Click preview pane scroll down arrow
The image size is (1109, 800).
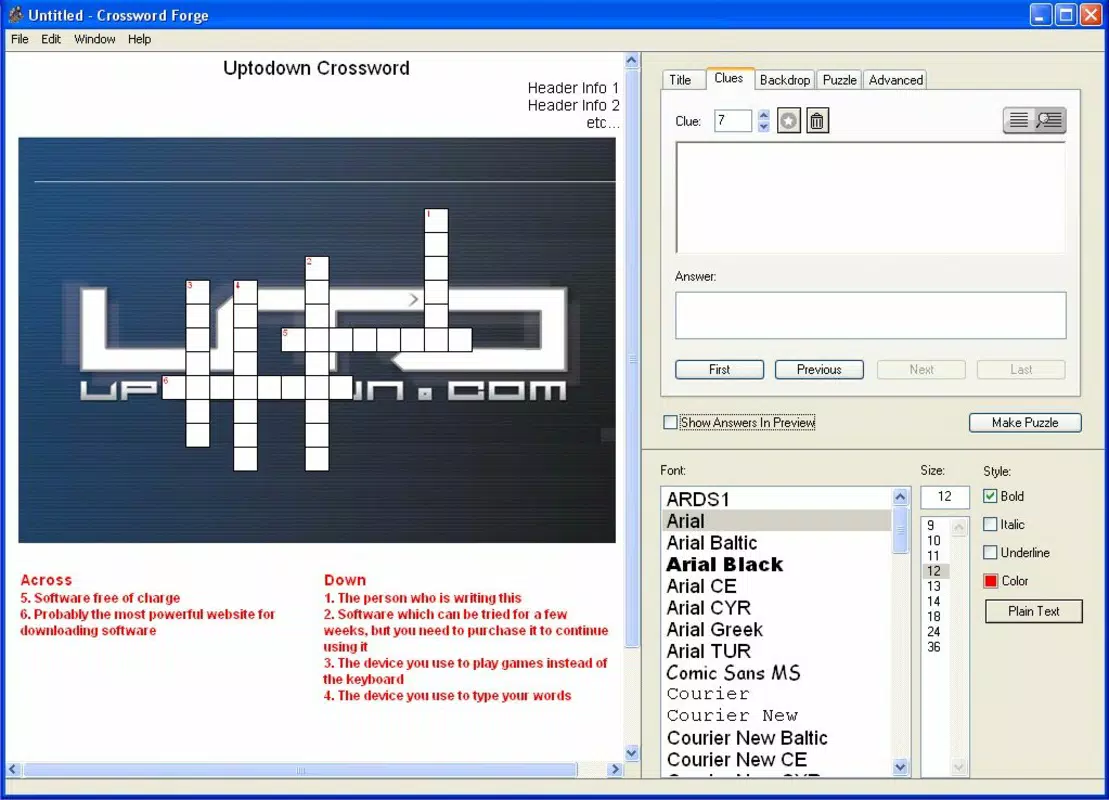(x=632, y=753)
